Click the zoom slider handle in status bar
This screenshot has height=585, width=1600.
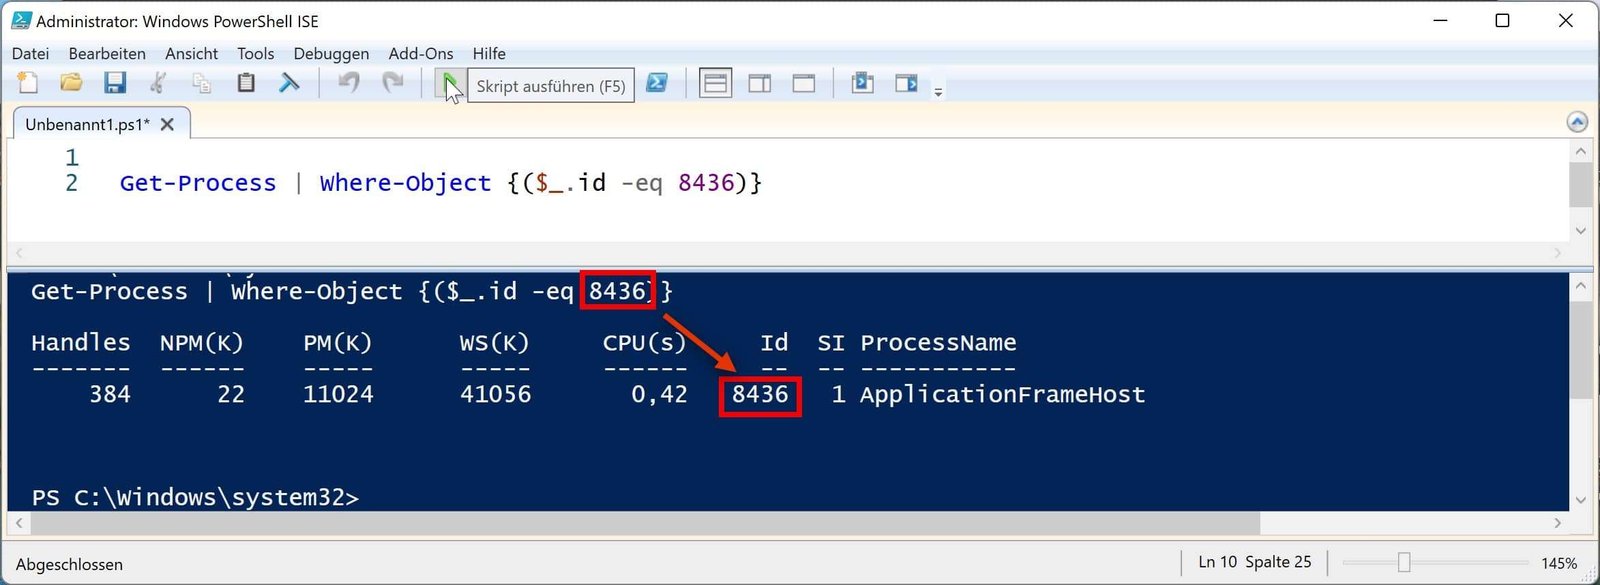point(1404,563)
